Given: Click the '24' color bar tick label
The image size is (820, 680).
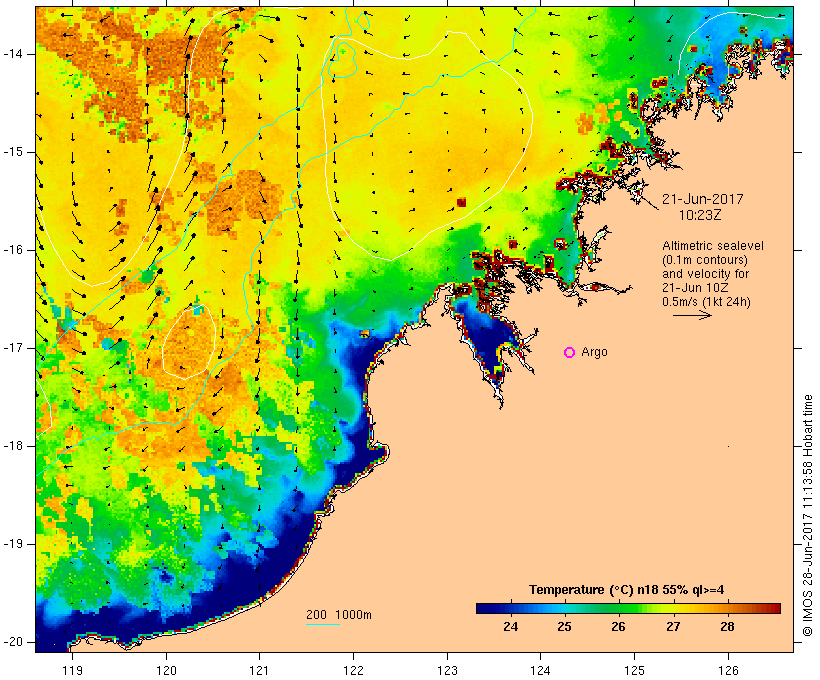Looking at the screenshot, I should pos(510,627).
